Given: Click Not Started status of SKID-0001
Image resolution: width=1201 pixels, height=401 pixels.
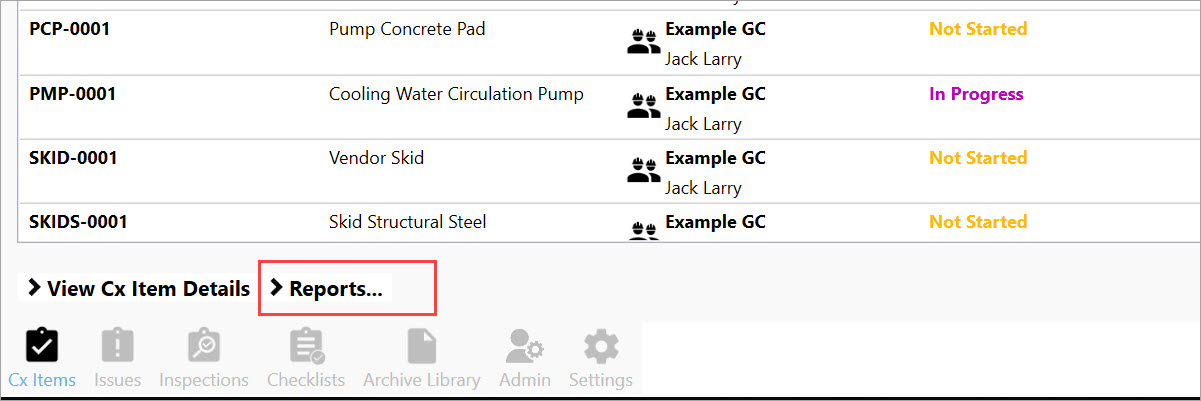Looking at the screenshot, I should 978,158.
